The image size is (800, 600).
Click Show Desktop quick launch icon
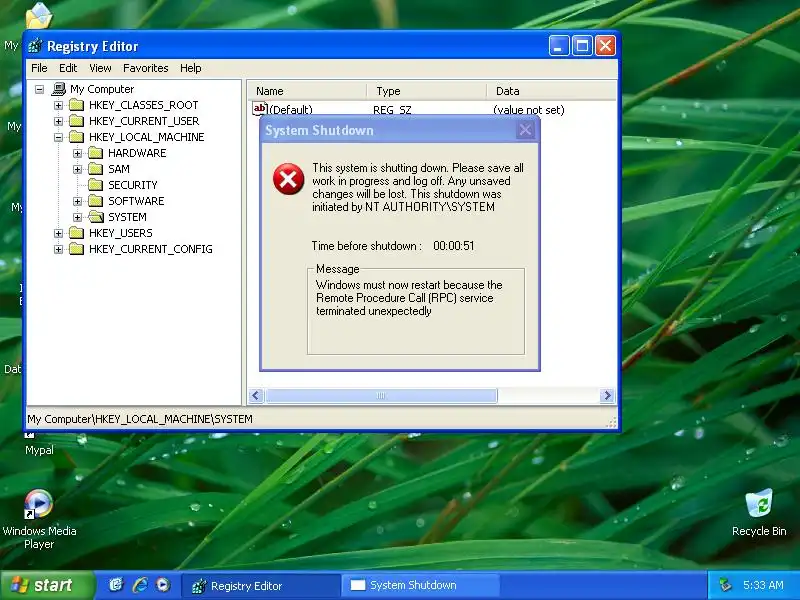click(116, 585)
